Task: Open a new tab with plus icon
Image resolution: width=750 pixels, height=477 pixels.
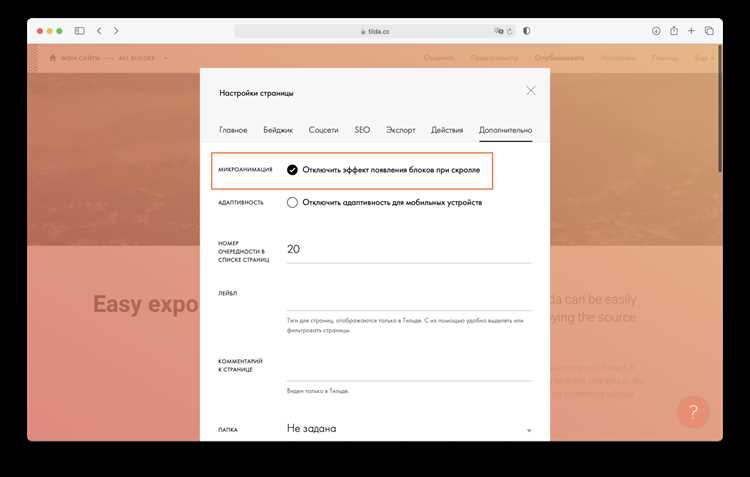Action: pyautogui.click(x=691, y=31)
